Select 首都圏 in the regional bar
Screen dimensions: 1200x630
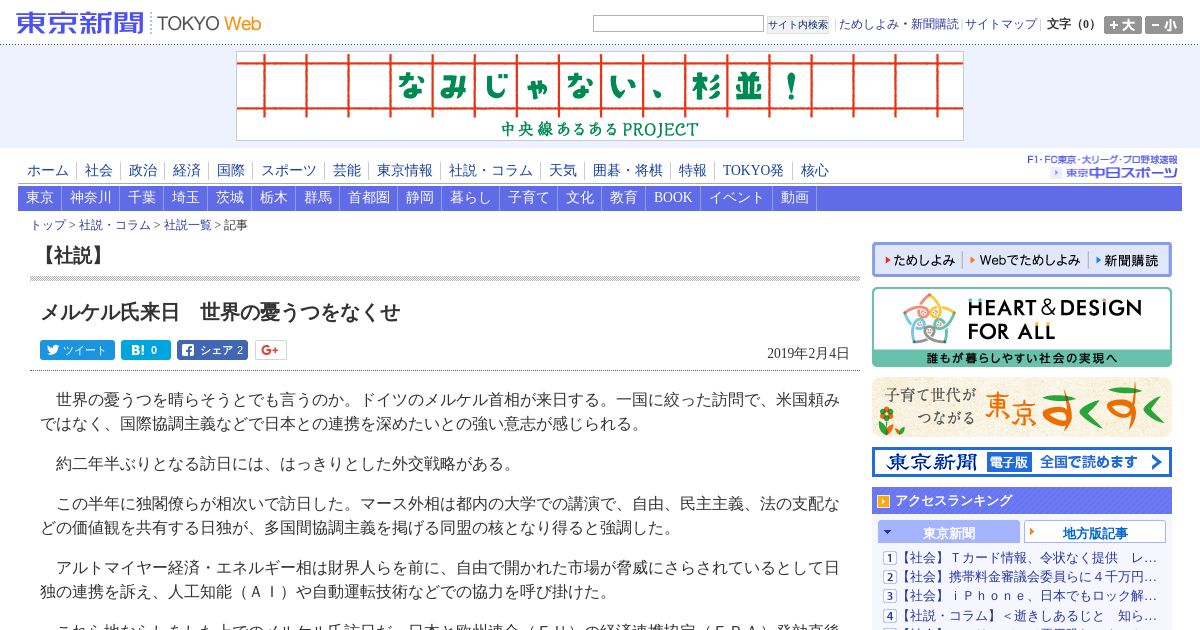click(369, 198)
